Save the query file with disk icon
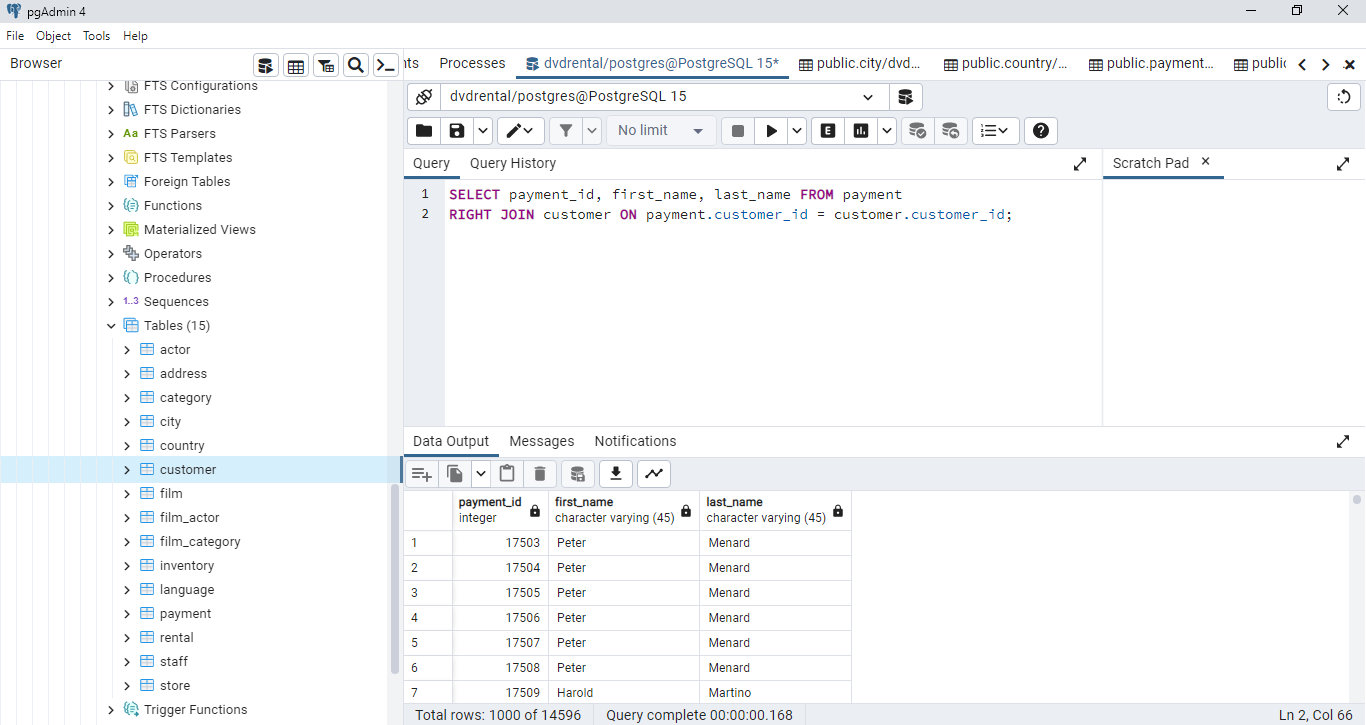This screenshot has height=725, width=1366. 457,131
